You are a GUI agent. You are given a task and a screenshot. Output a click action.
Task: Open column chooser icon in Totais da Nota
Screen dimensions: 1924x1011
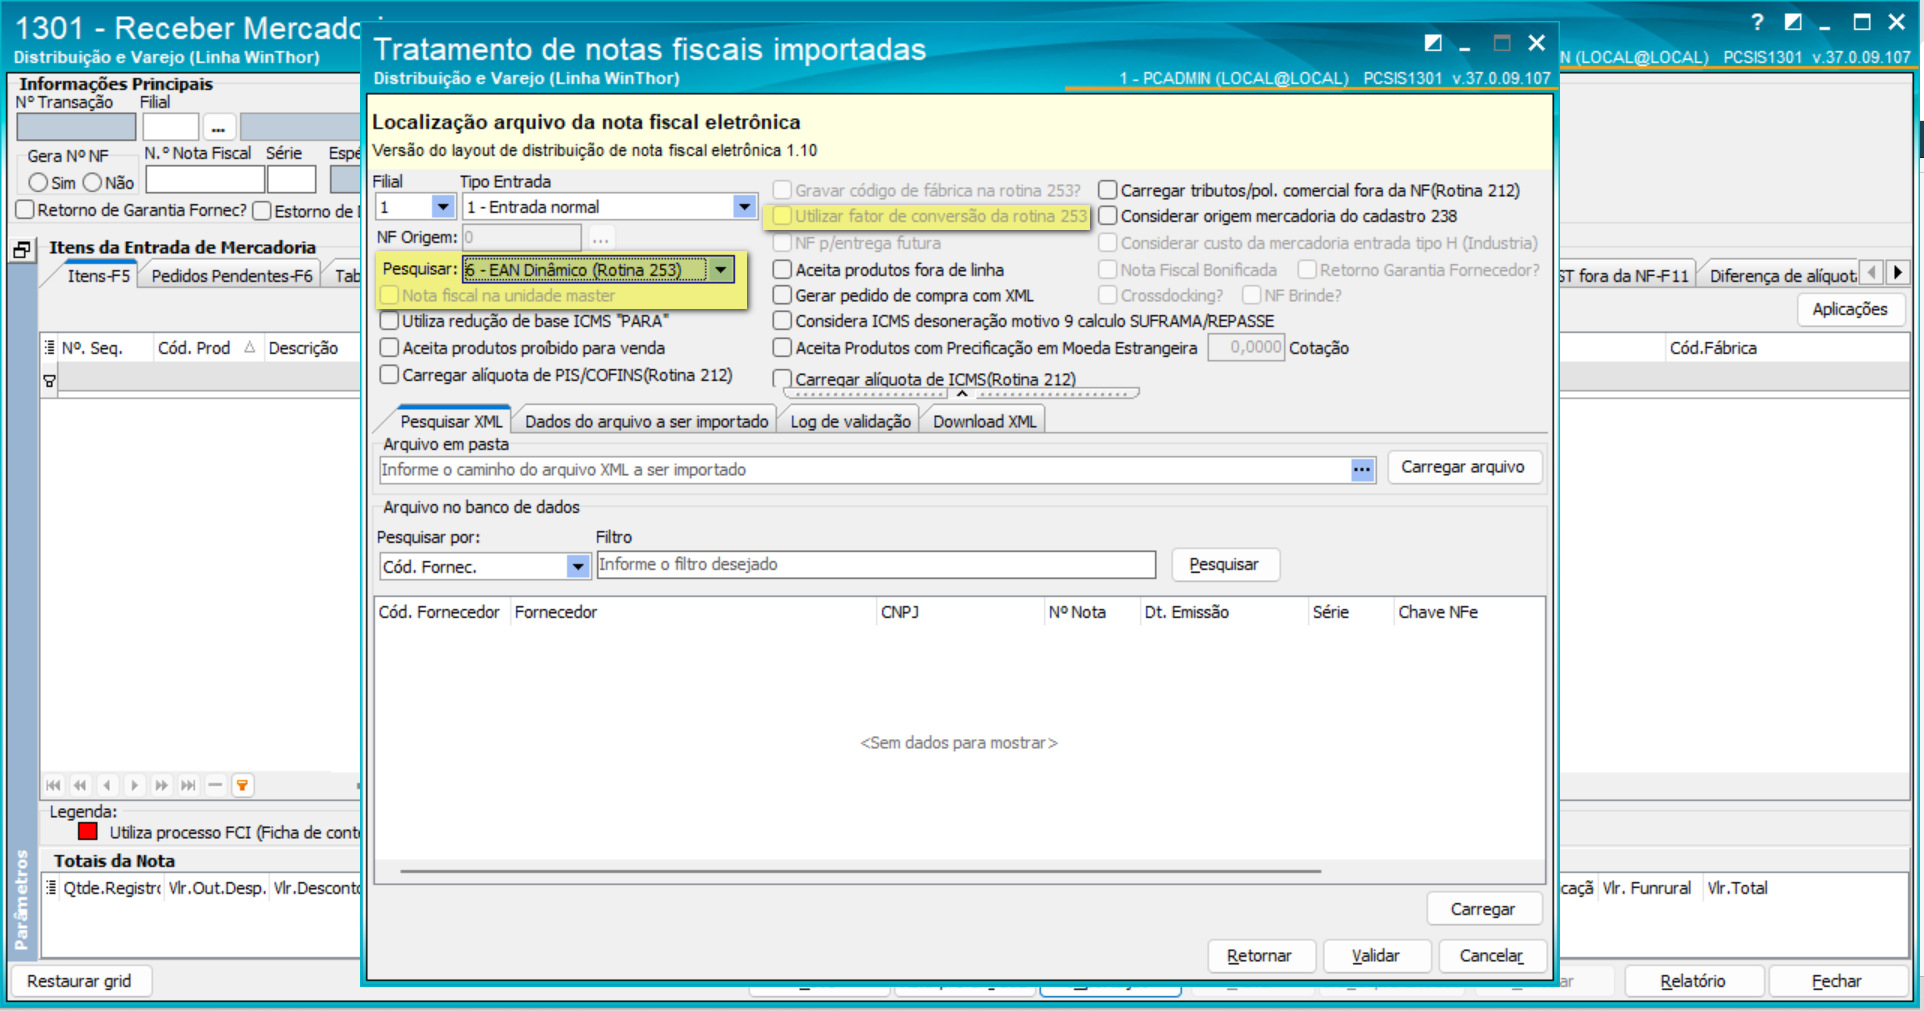[51, 888]
